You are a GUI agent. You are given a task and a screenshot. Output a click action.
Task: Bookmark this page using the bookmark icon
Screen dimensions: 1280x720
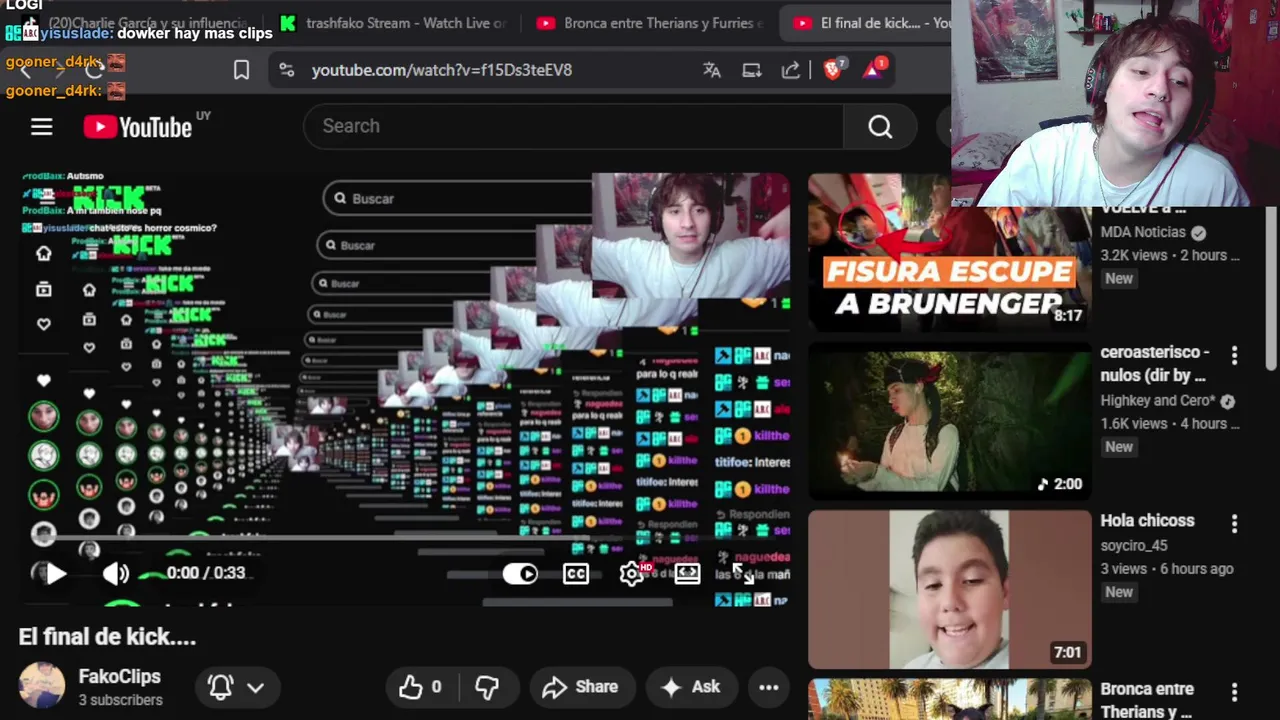241,70
